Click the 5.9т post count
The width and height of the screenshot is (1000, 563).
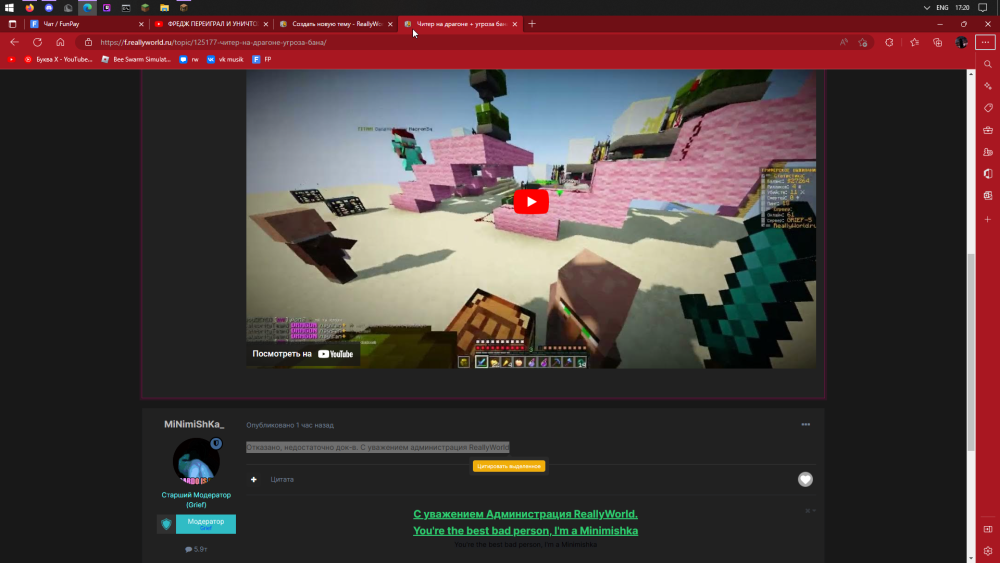[196, 549]
